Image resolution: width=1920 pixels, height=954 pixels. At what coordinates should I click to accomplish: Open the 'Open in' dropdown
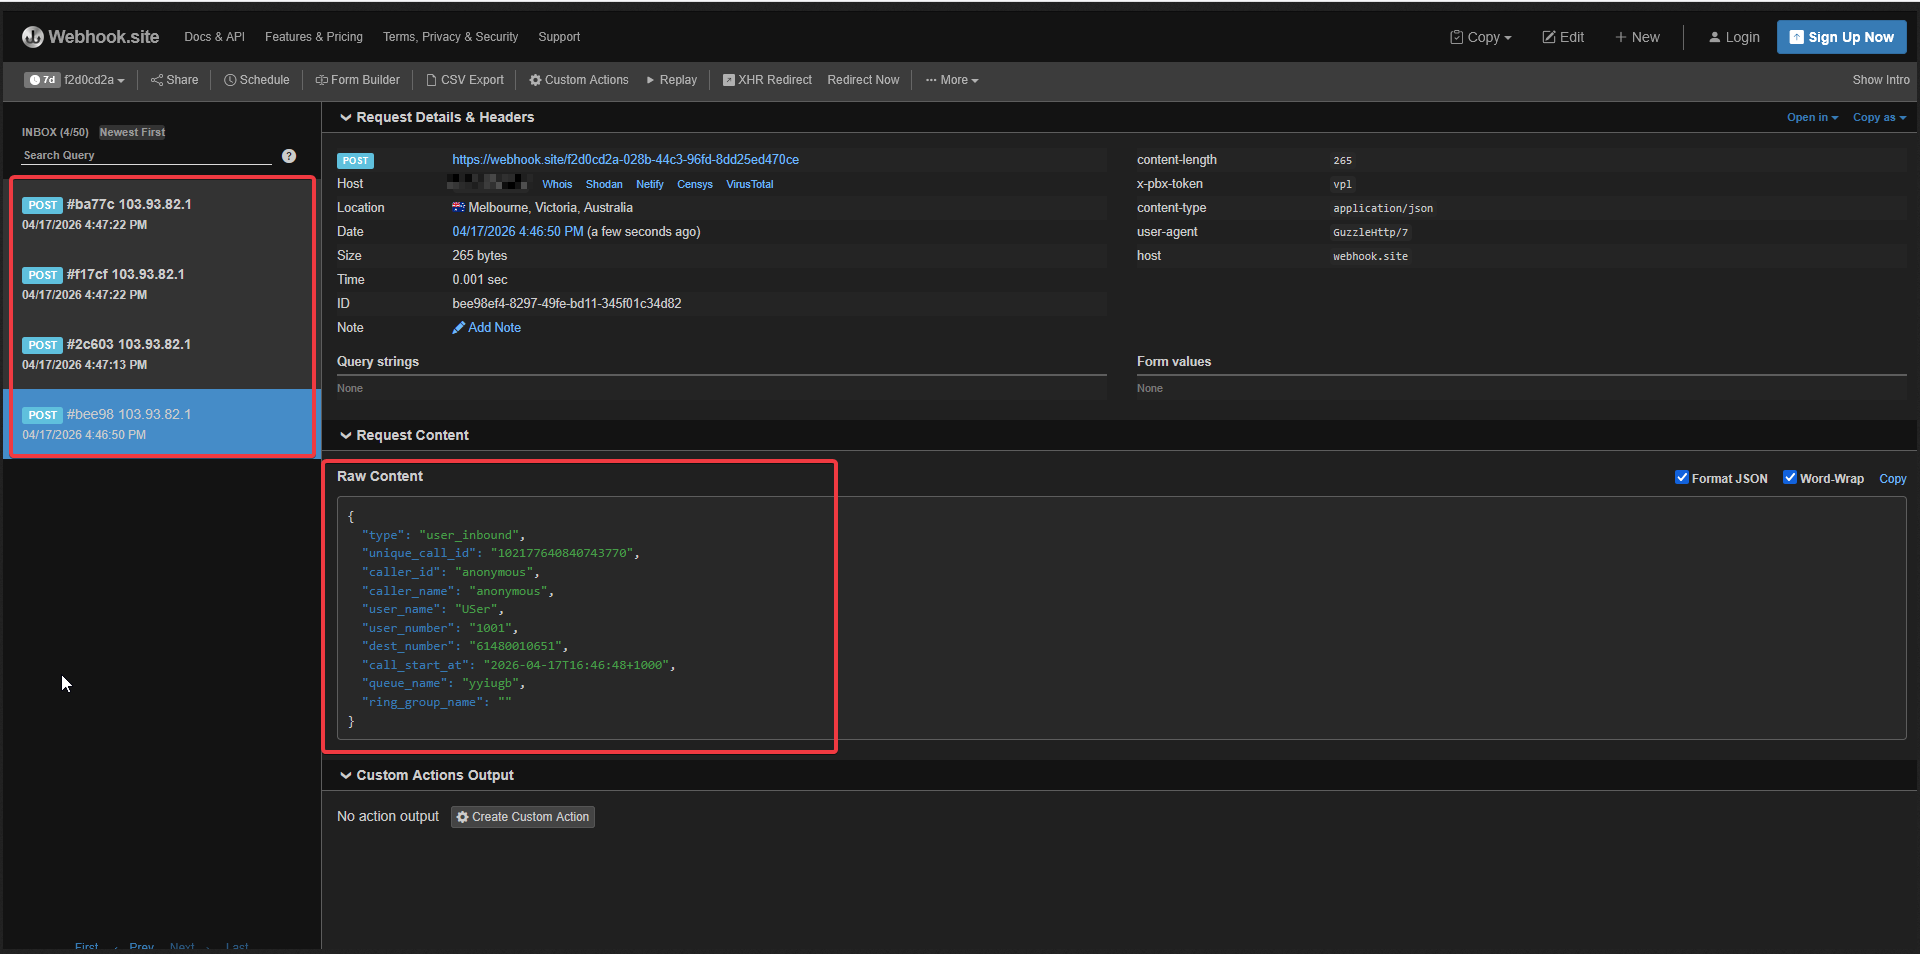click(1812, 117)
